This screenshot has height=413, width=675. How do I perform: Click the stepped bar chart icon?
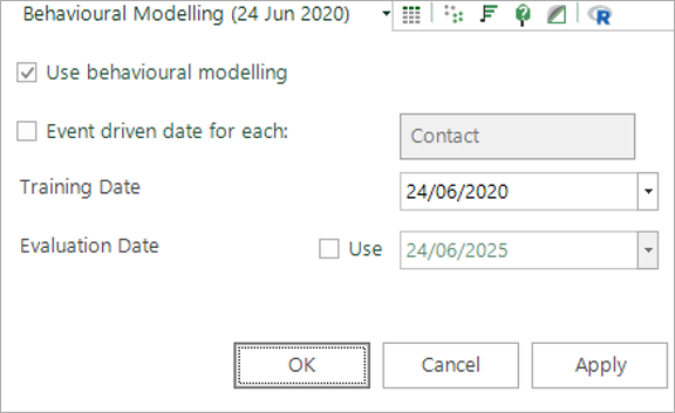tap(487, 15)
